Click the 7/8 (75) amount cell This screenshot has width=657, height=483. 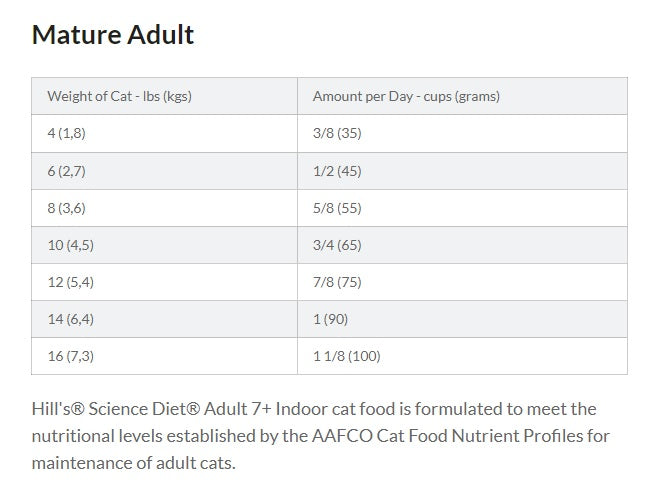click(x=462, y=282)
